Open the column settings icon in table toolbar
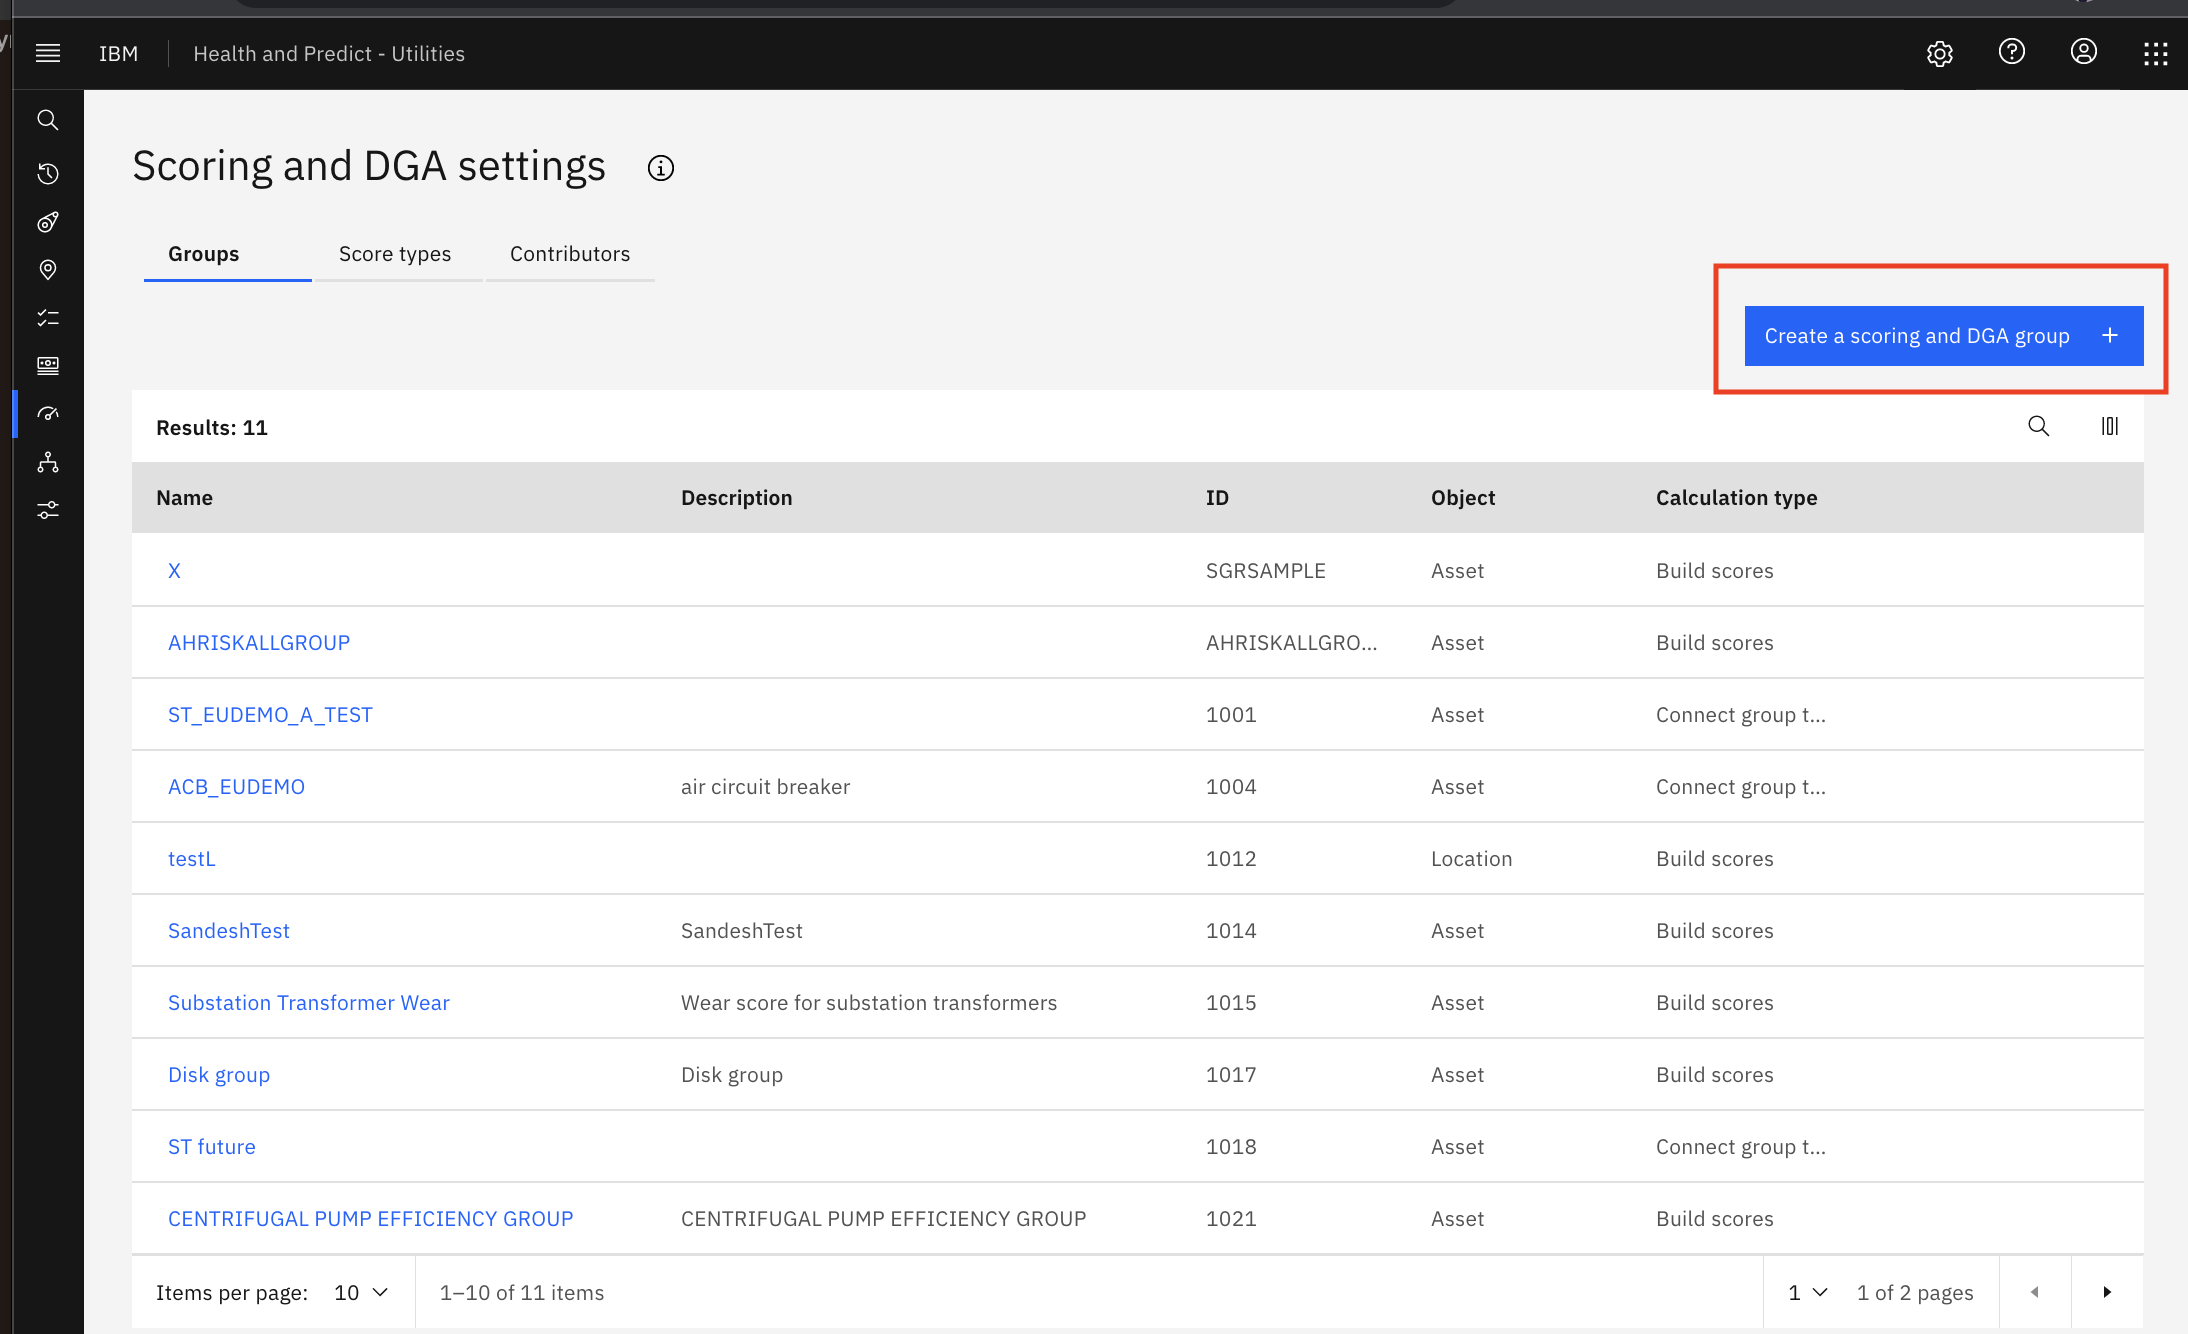 click(2110, 426)
